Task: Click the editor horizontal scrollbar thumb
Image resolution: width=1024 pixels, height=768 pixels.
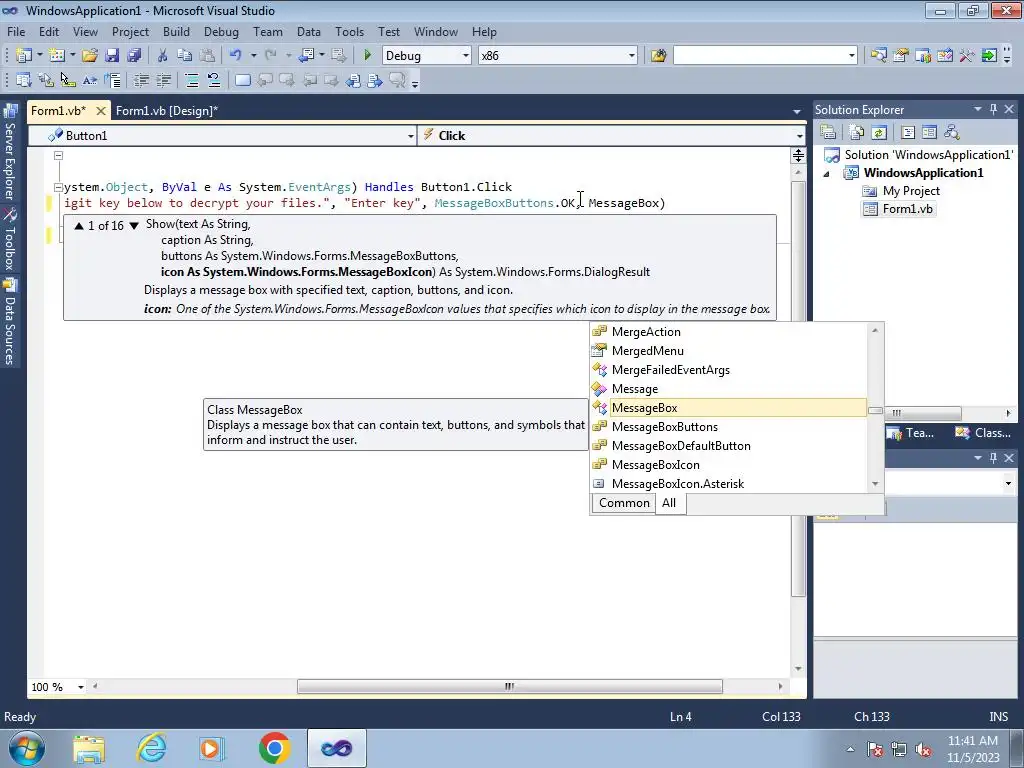Action: pos(510,686)
